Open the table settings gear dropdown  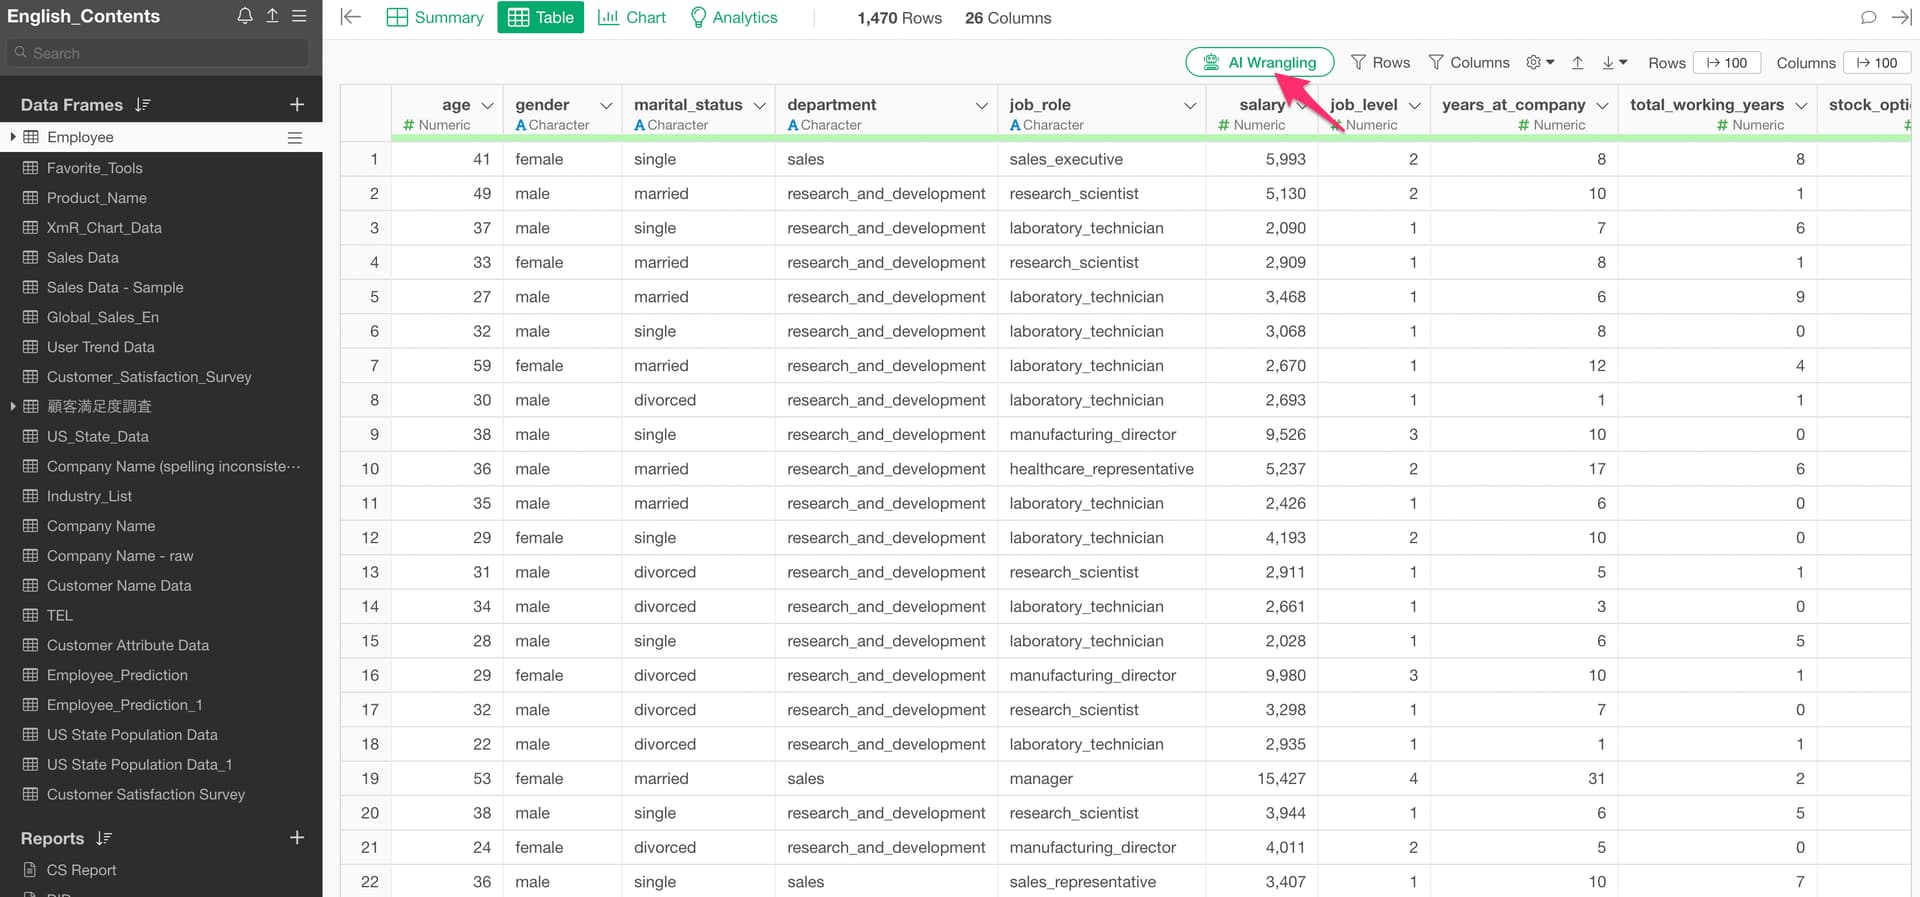click(1540, 63)
